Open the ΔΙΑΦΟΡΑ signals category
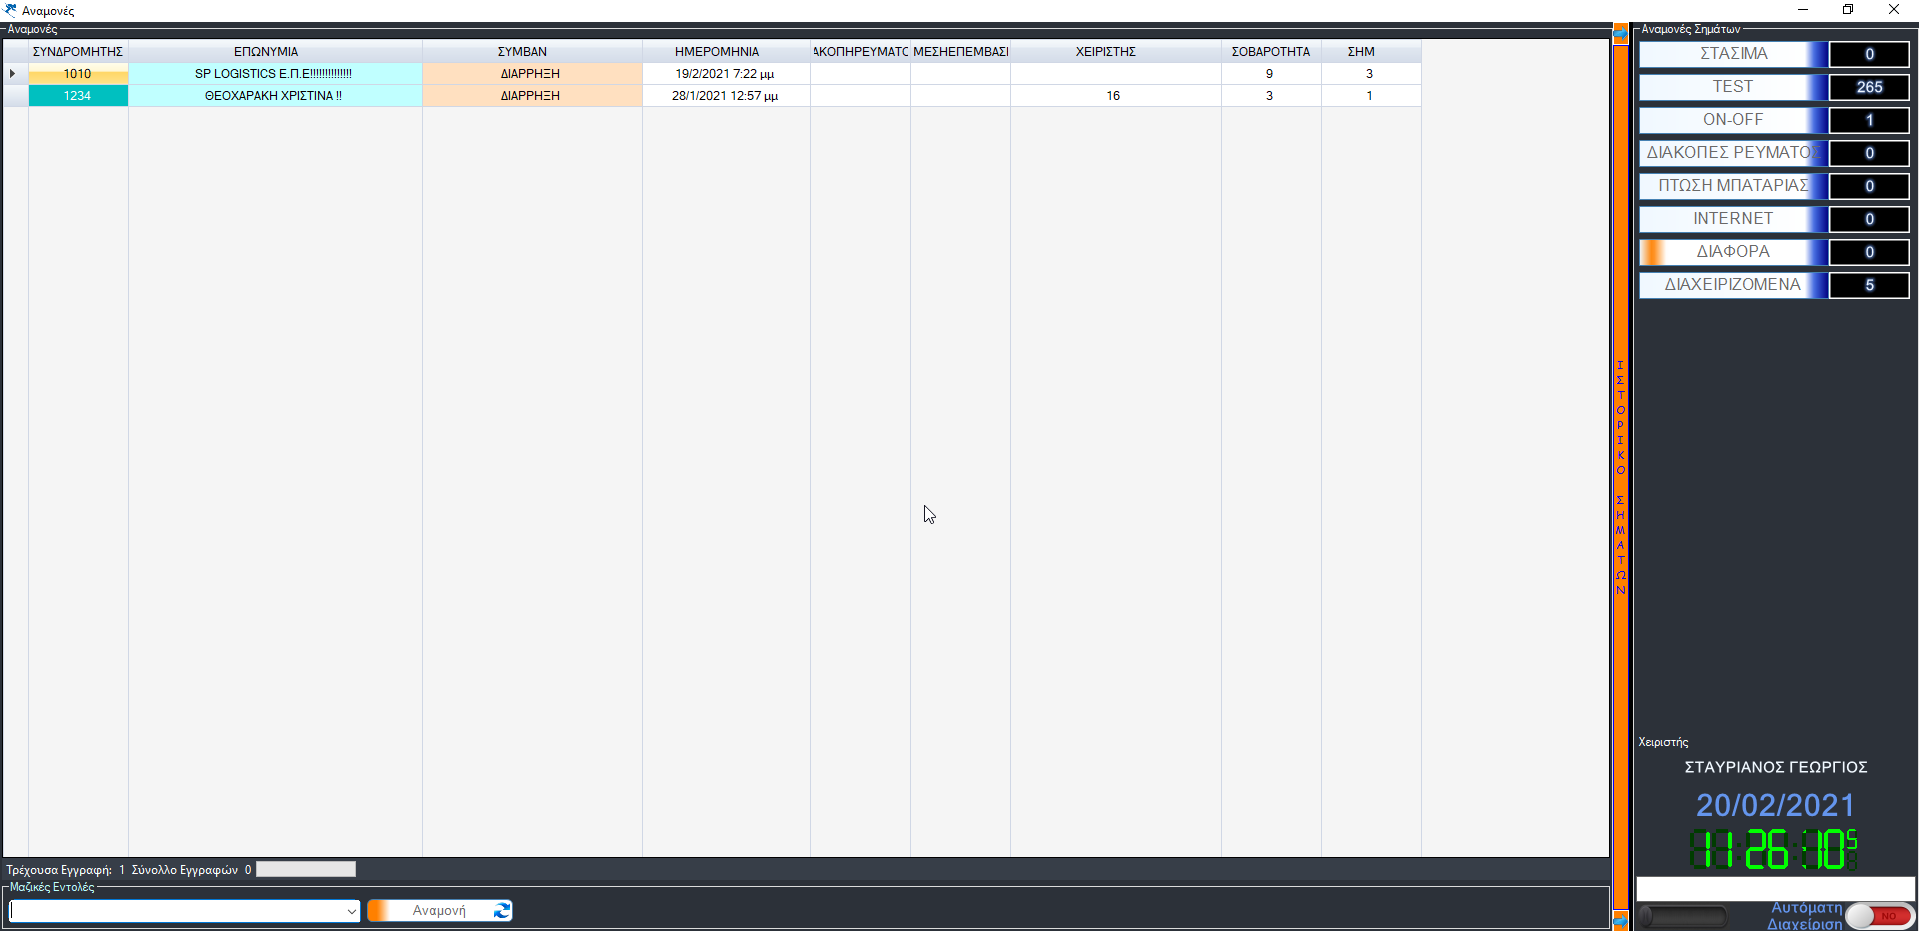 (1733, 252)
